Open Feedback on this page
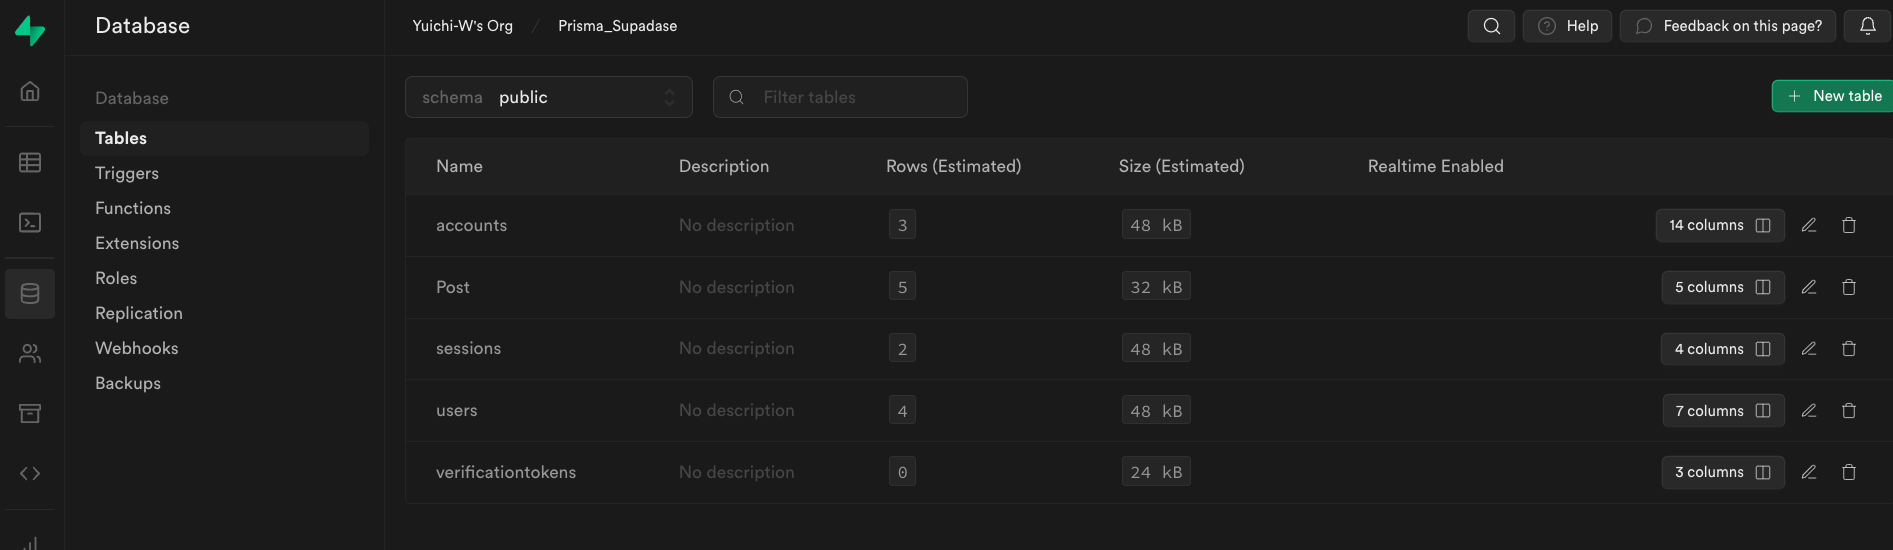 point(1728,26)
